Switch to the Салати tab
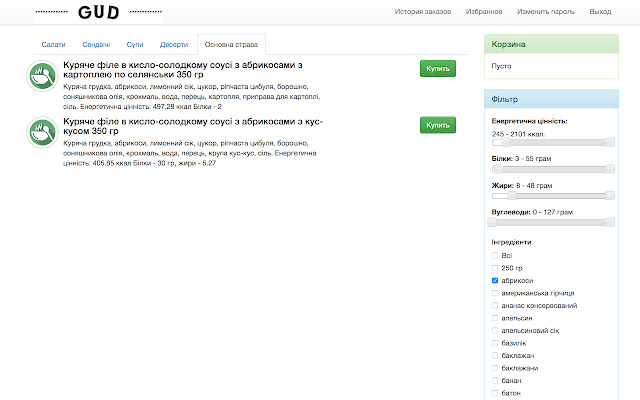 pyautogui.click(x=53, y=44)
